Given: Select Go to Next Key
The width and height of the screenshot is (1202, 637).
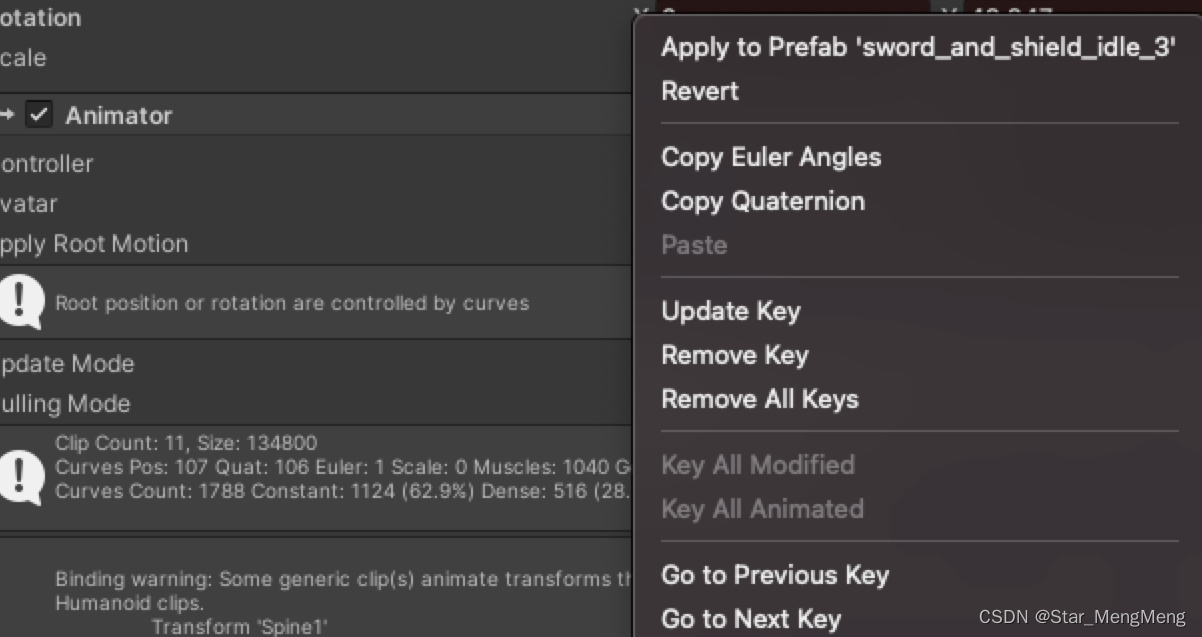Looking at the screenshot, I should click(751, 619).
